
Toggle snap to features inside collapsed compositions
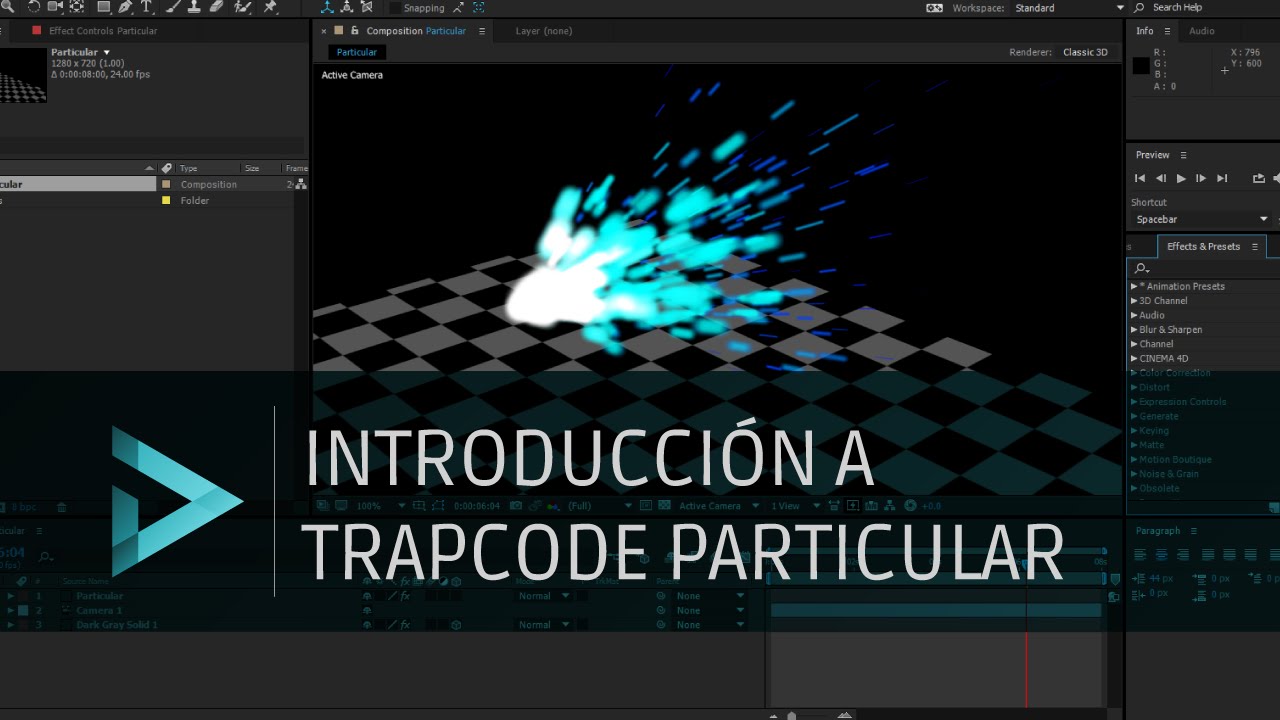pyautogui.click(x=479, y=7)
